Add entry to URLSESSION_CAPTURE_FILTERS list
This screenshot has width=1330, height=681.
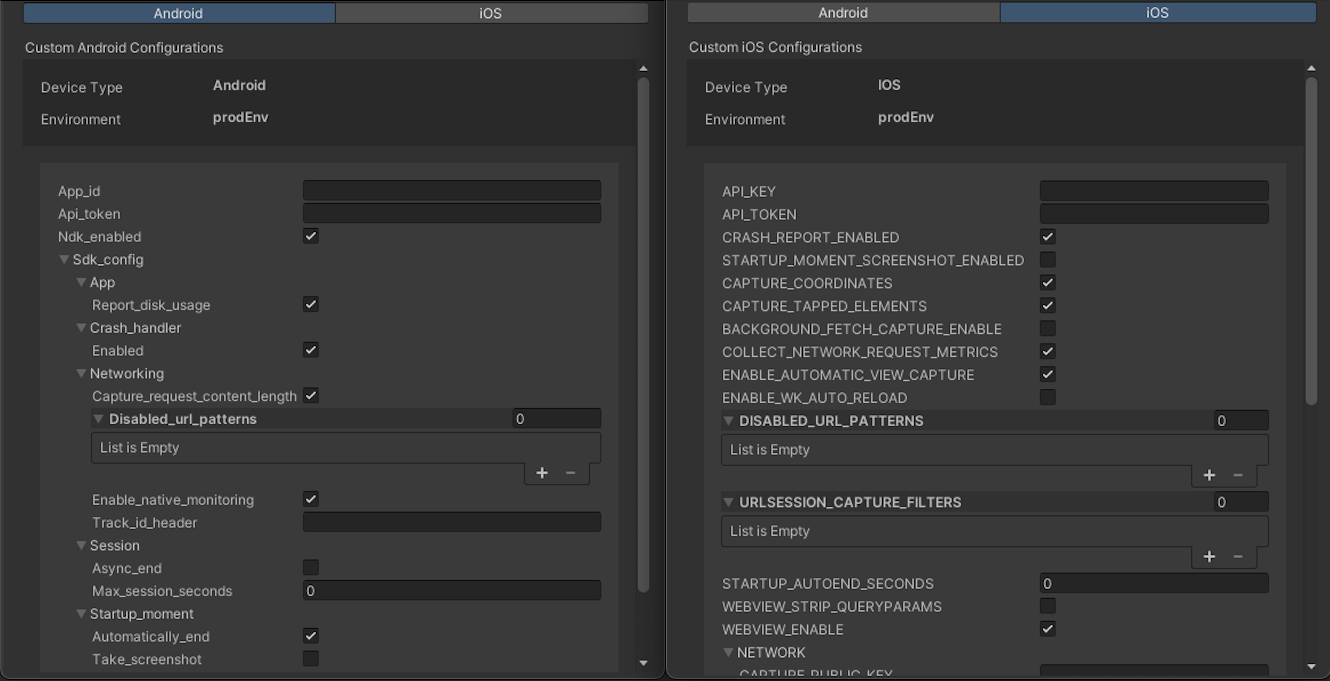pyautogui.click(x=1209, y=557)
